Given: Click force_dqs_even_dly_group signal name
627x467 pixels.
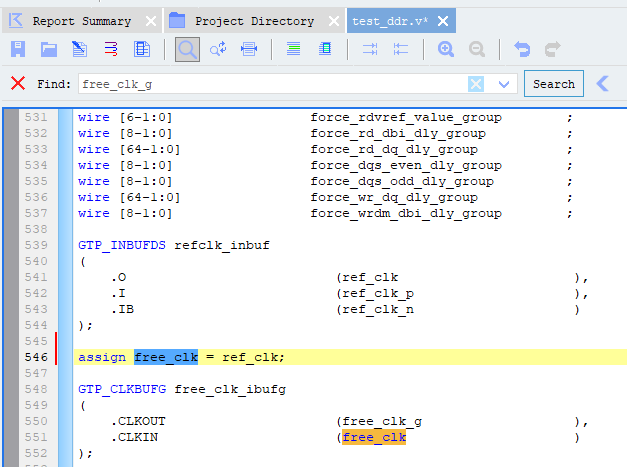Looking at the screenshot, I should (406, 165).
